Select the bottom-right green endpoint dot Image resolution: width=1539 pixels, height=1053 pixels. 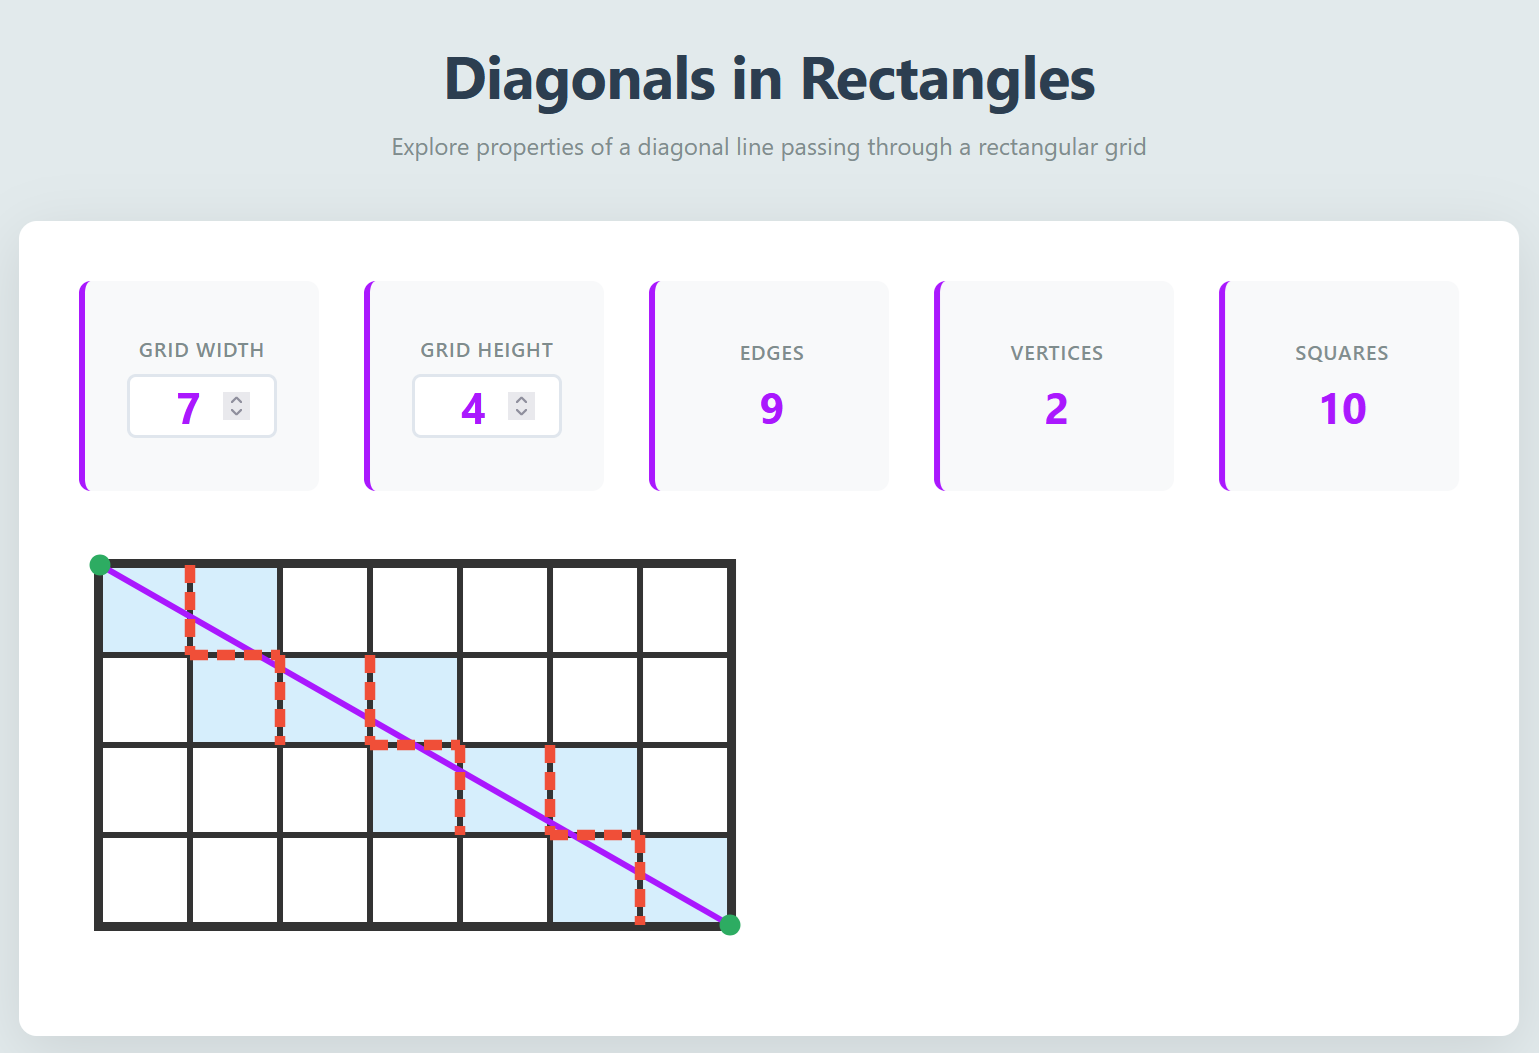[x=730, y=925]
